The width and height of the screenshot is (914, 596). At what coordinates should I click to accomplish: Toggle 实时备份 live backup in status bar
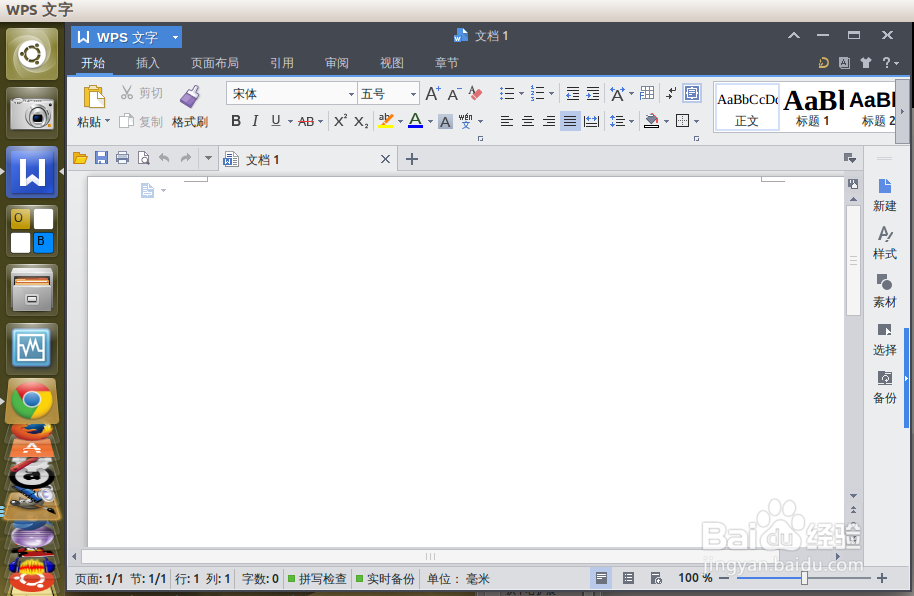point(385,579)
